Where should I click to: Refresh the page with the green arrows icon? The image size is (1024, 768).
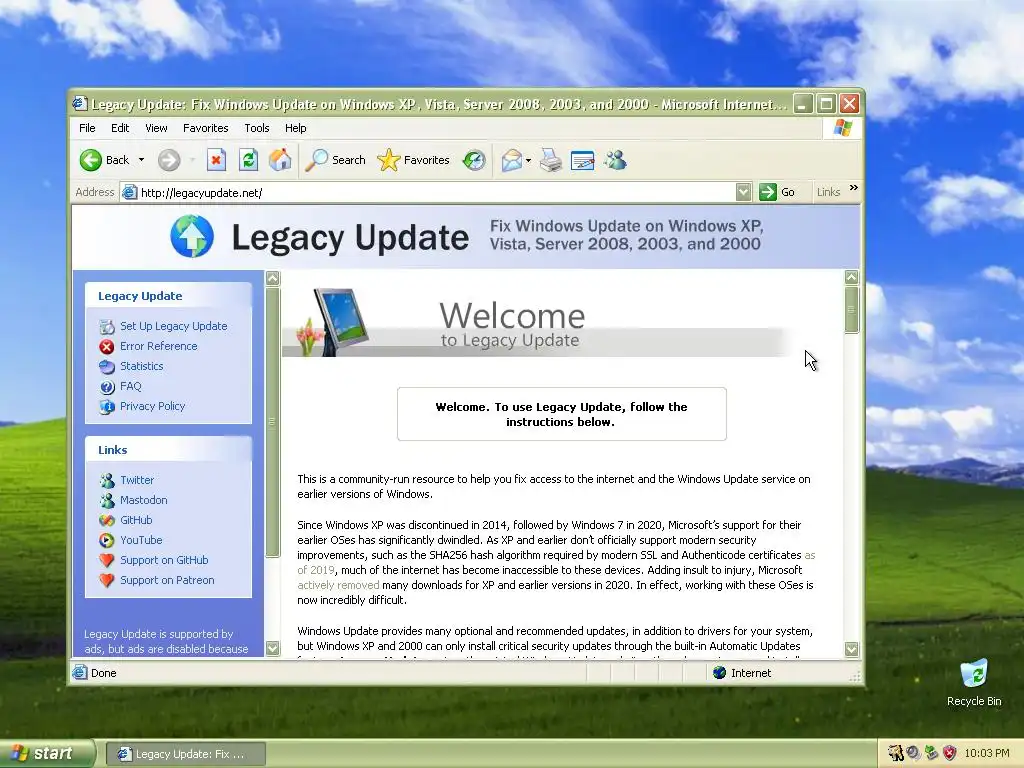pos(248,160)
